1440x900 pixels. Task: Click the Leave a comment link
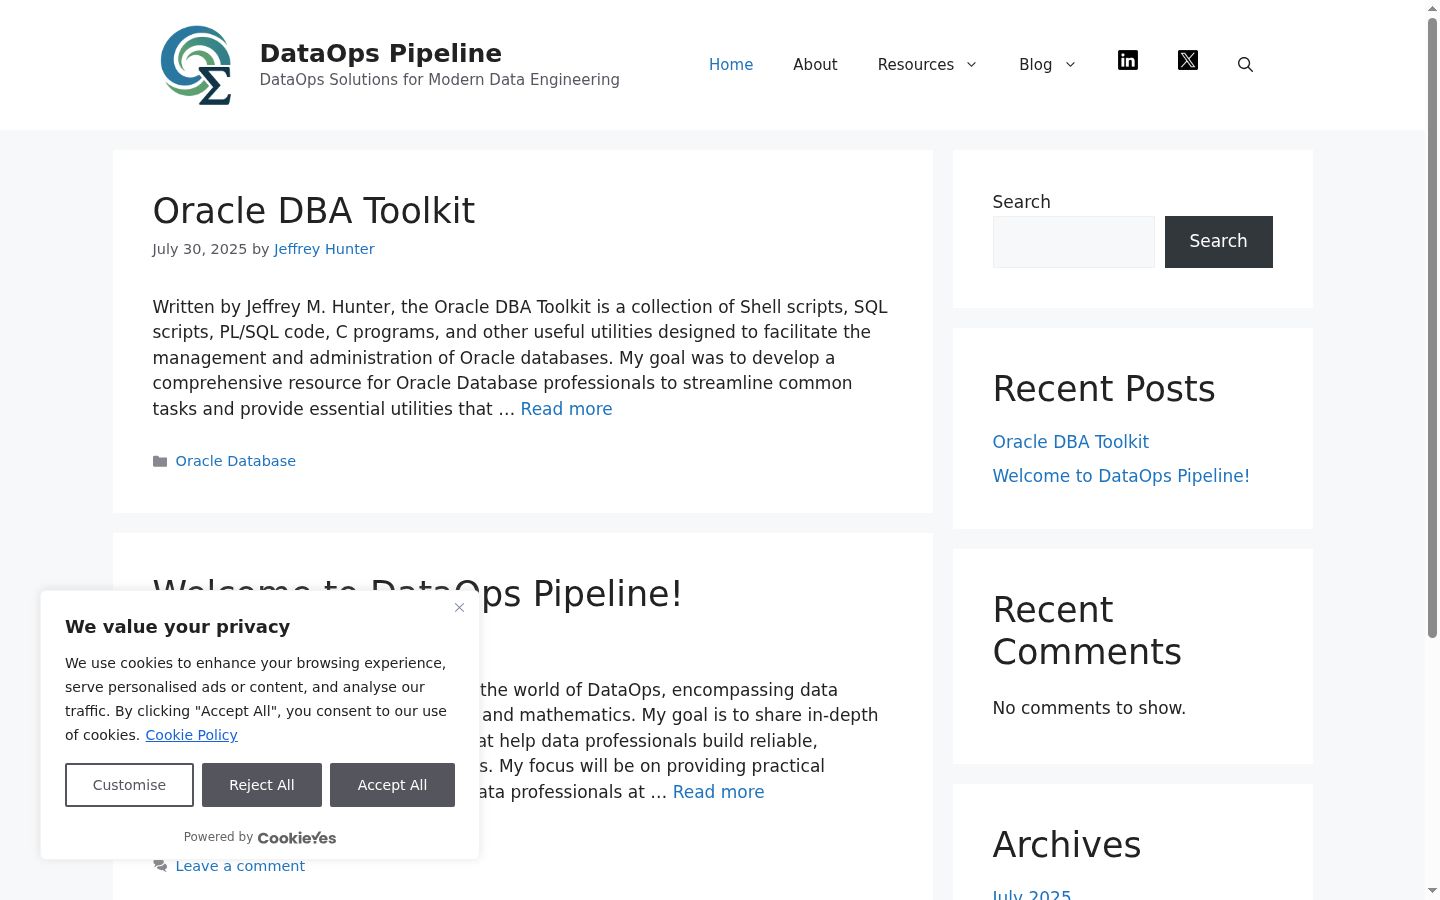click(x=240, y=866)
